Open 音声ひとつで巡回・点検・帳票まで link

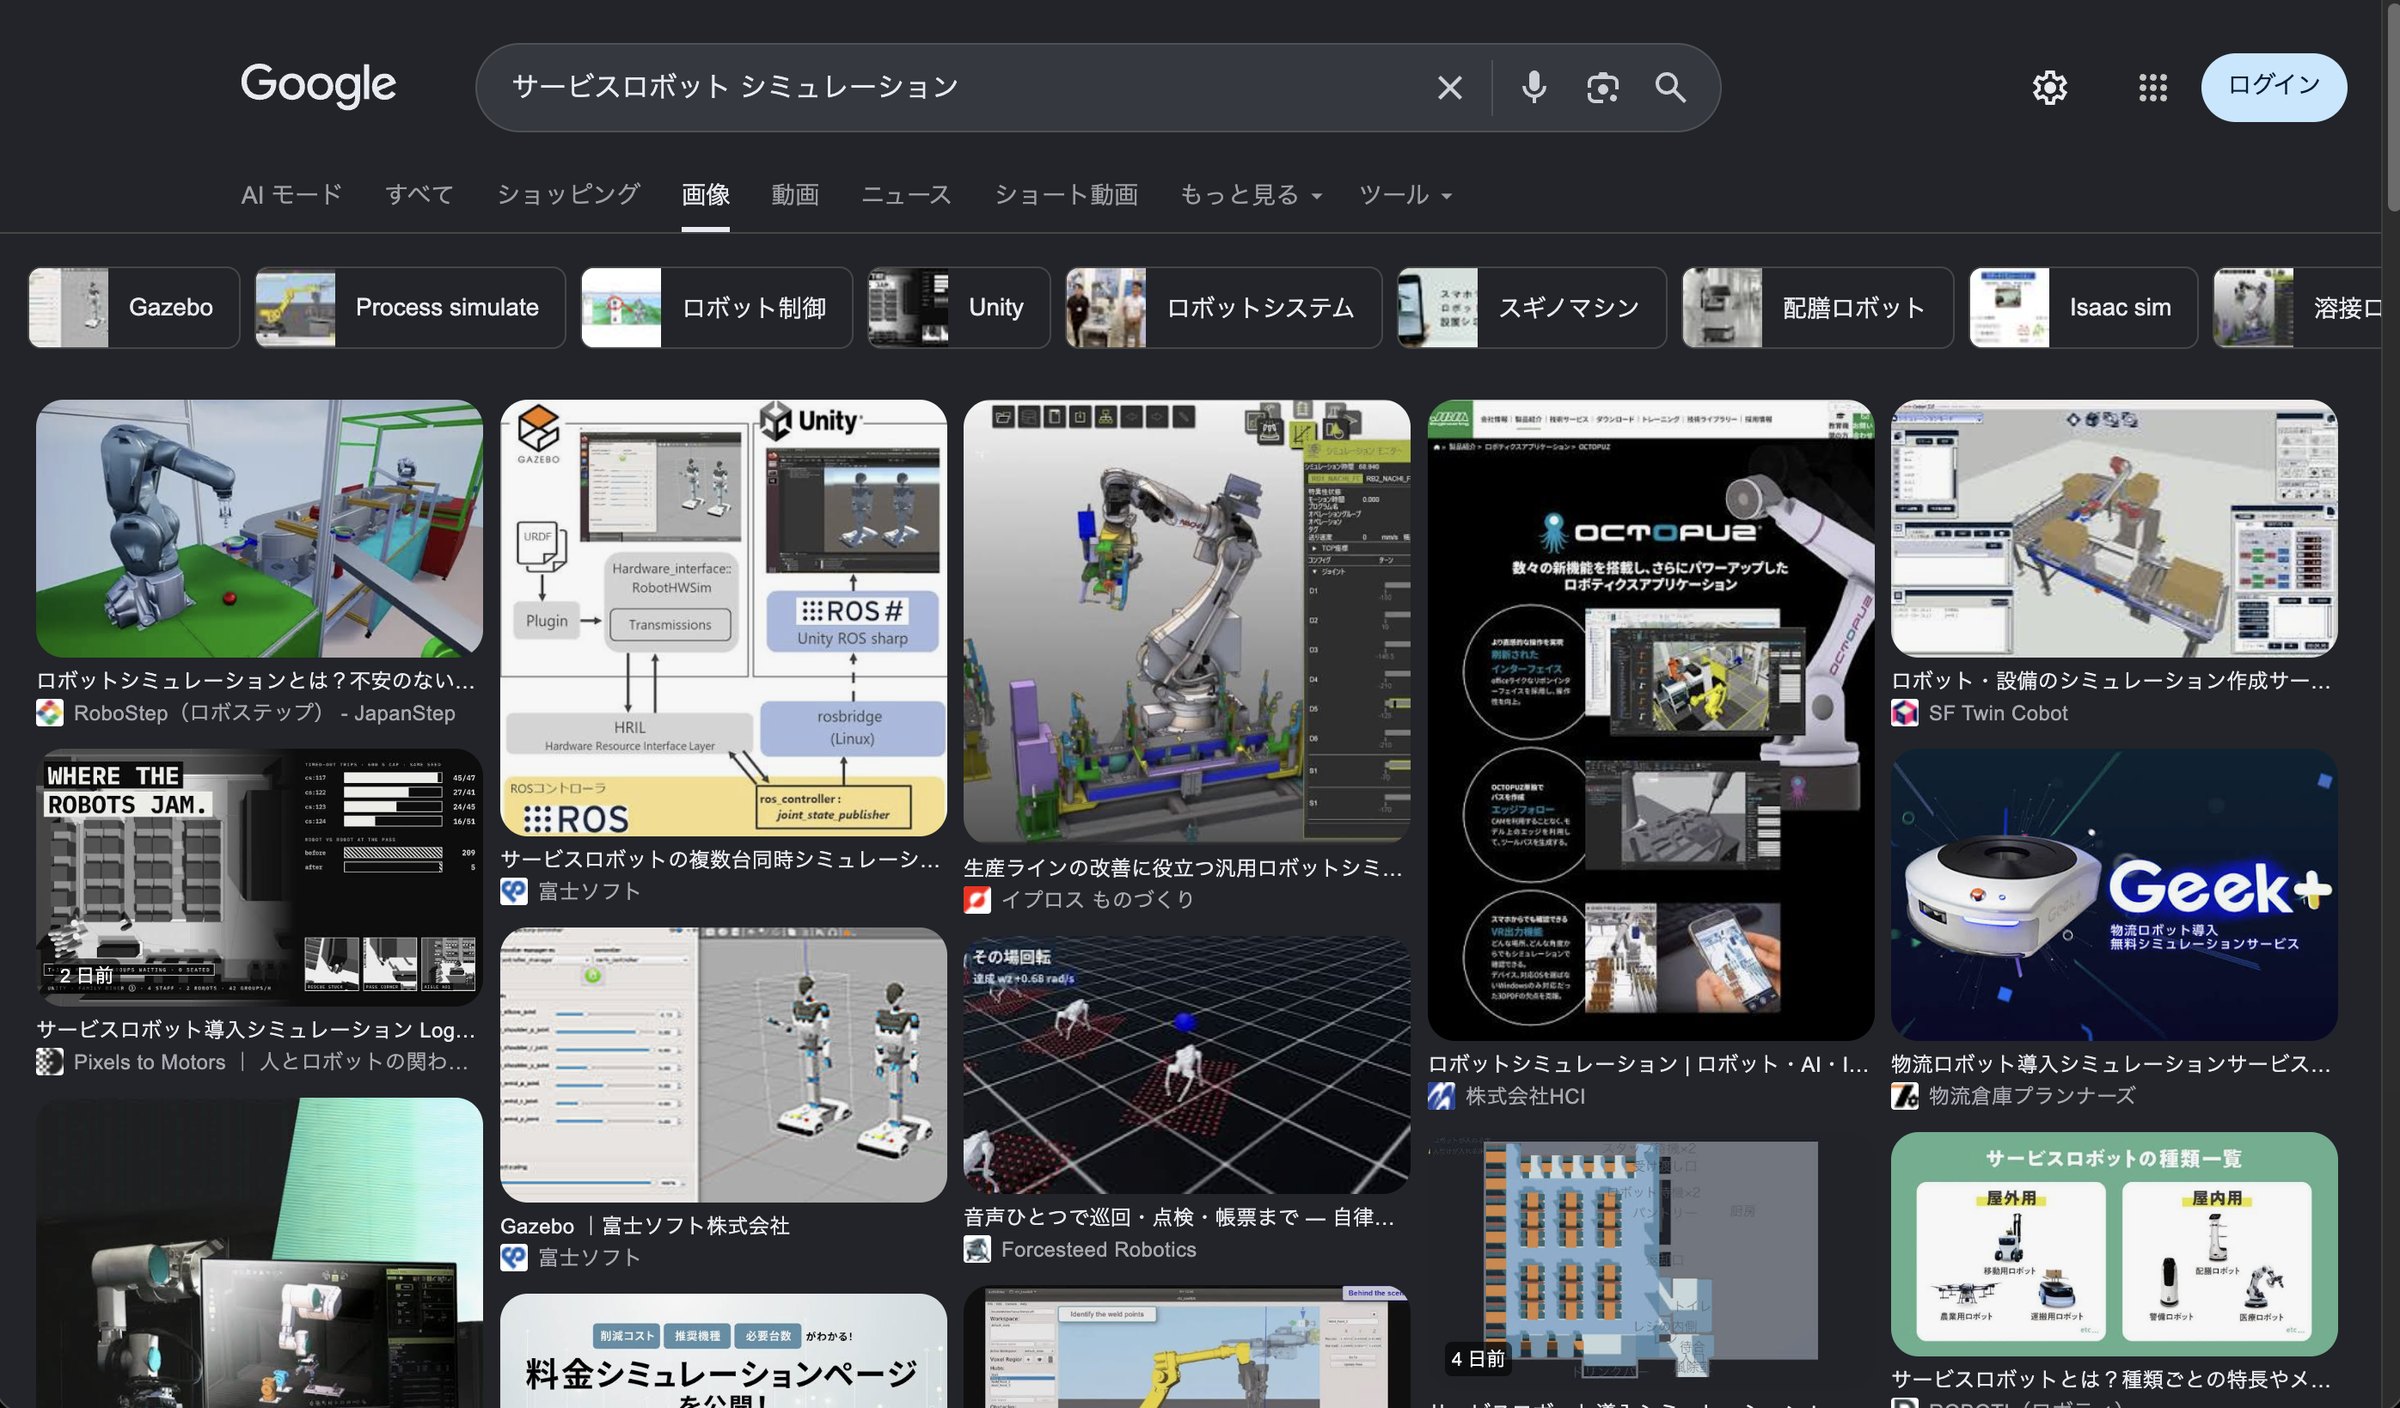[1179, 1217]
